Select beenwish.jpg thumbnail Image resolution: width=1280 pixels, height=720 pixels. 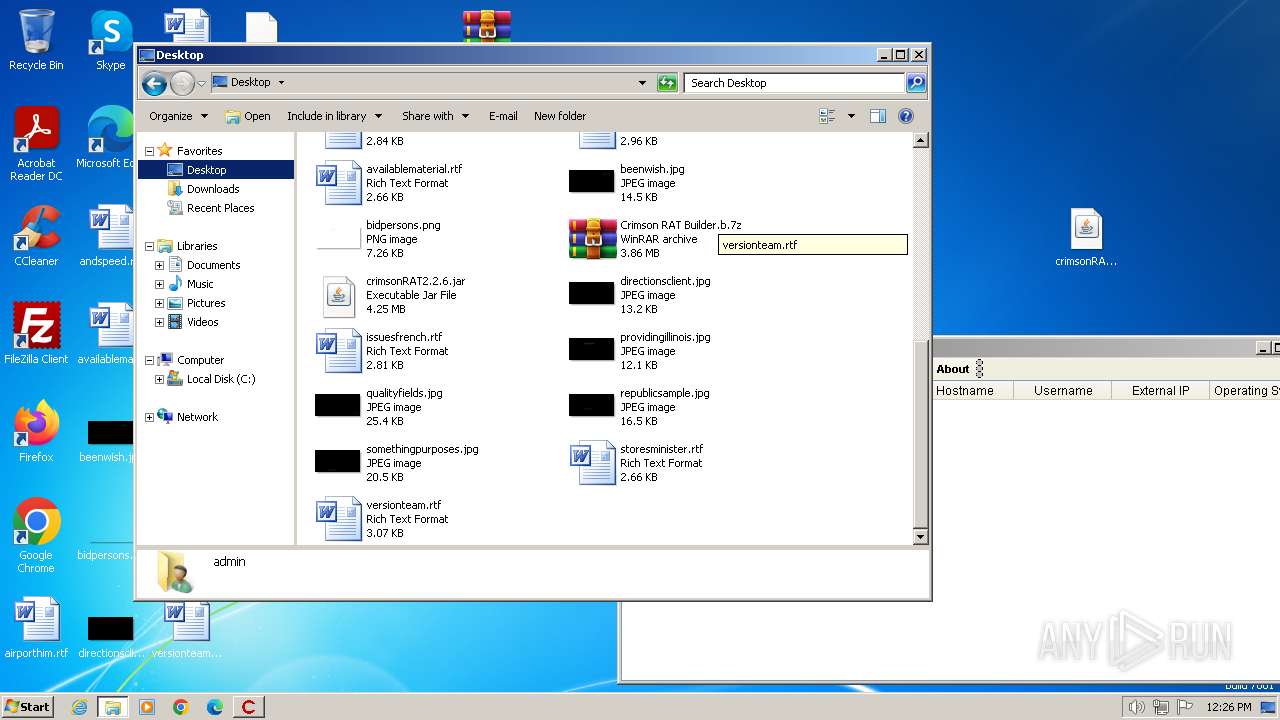(x=591, y=182)
